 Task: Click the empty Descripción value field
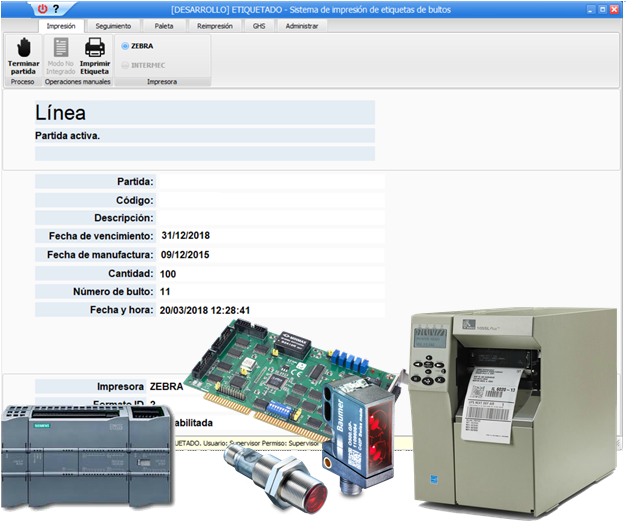(x=272, y=218)
